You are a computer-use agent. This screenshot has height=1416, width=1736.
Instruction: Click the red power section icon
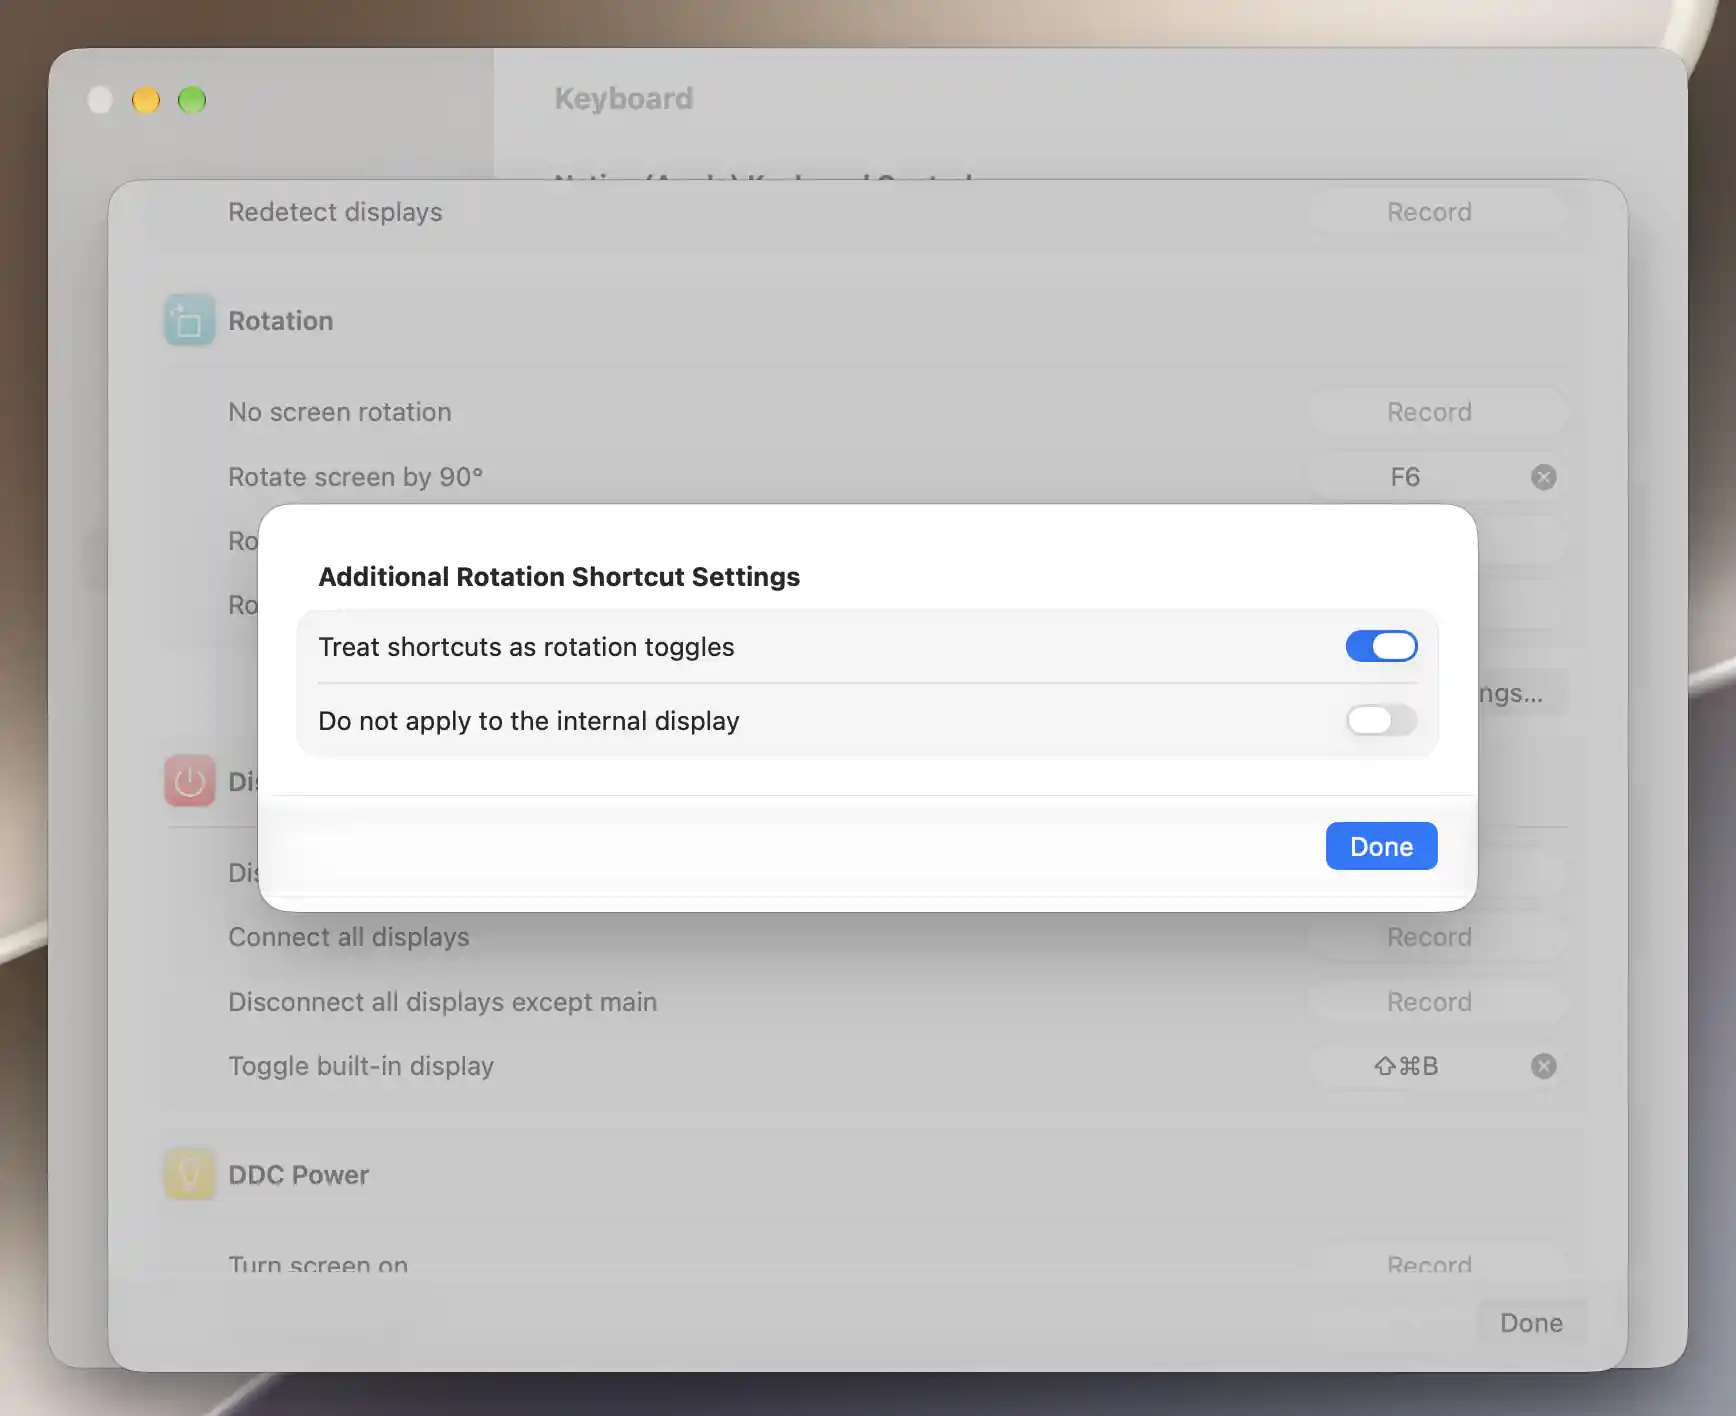tap(189, 781)
